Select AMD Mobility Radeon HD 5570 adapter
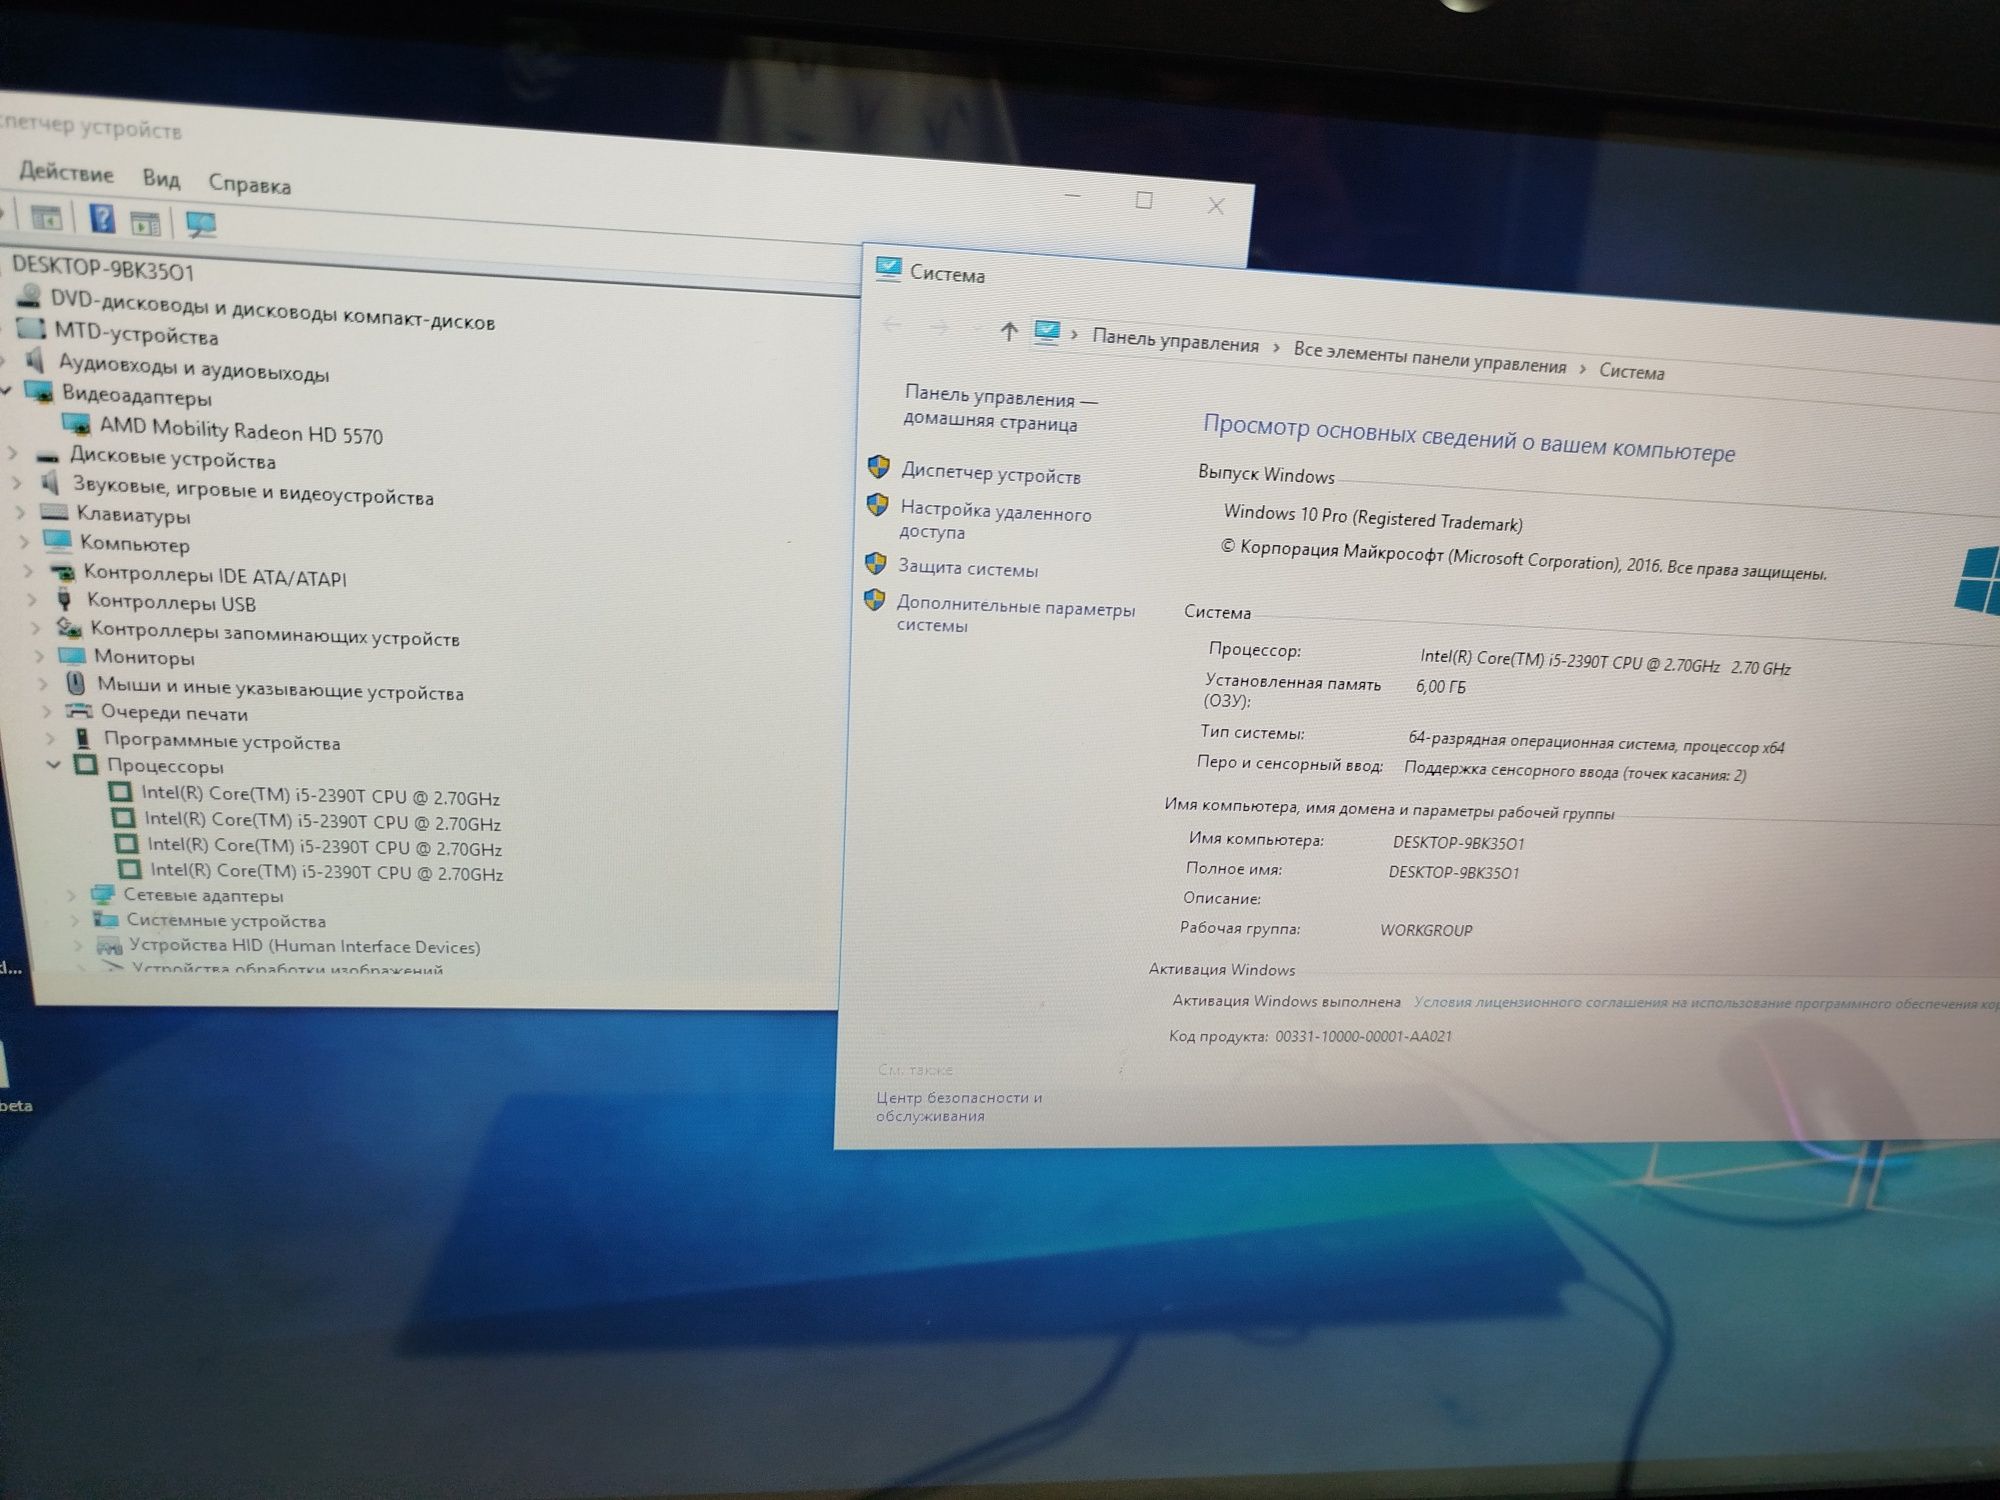 (241, 431)
